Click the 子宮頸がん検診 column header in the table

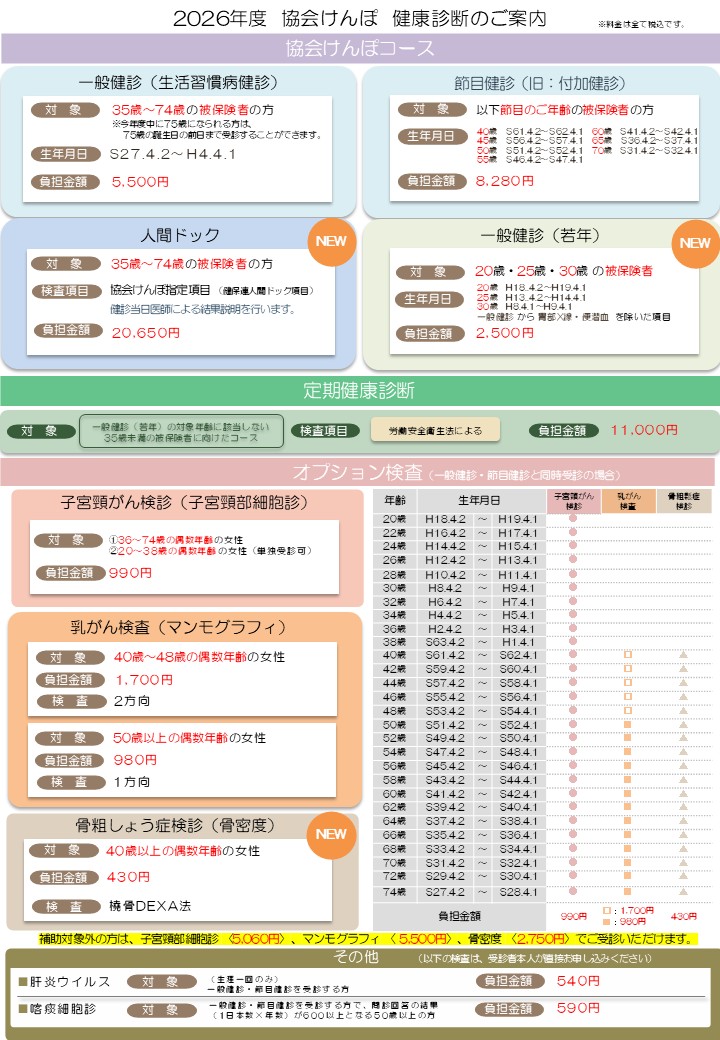click(x=573, y=500)
